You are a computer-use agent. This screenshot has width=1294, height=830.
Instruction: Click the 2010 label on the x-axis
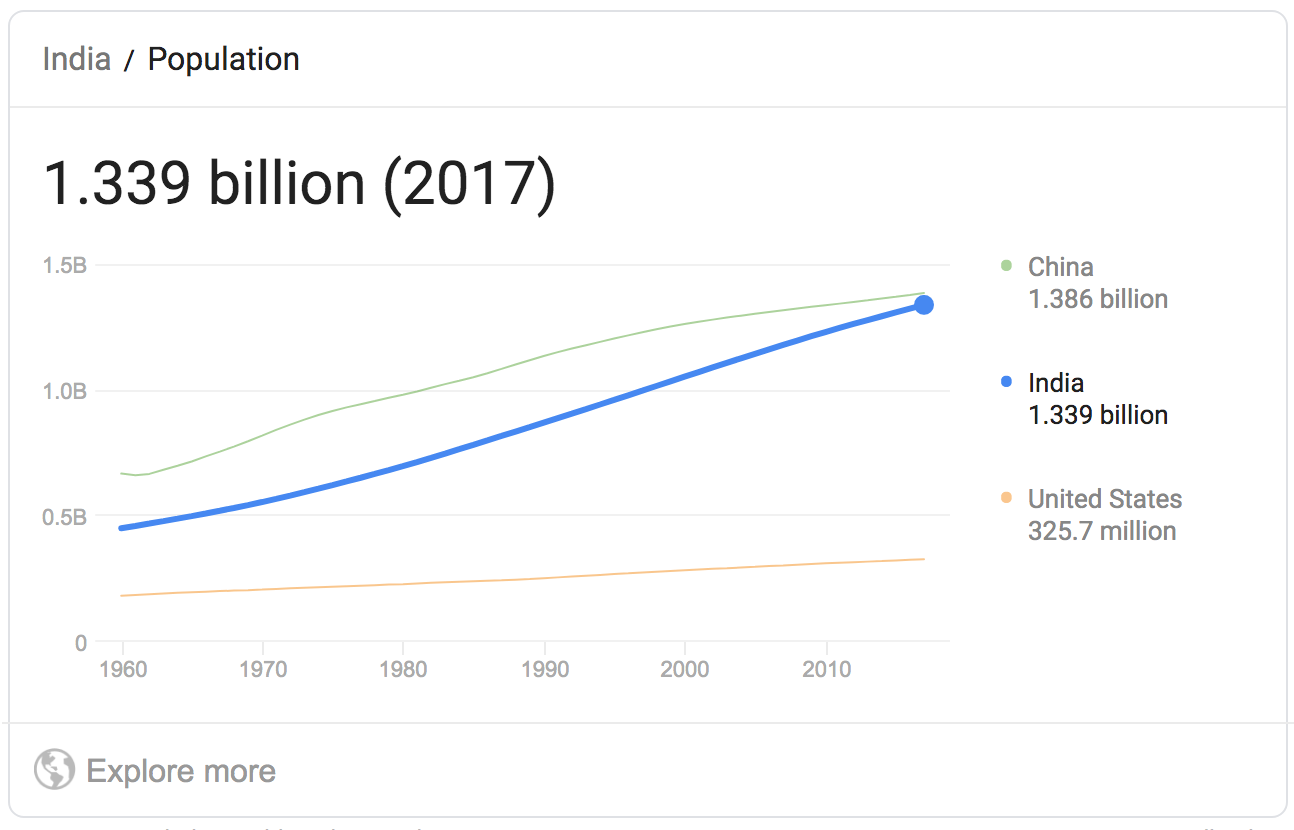pos(826,668)
